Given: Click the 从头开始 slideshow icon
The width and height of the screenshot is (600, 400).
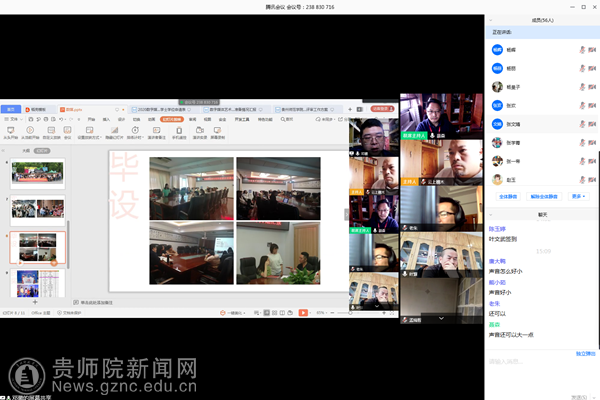Looking at the screenshot, I should pos(10,129).
